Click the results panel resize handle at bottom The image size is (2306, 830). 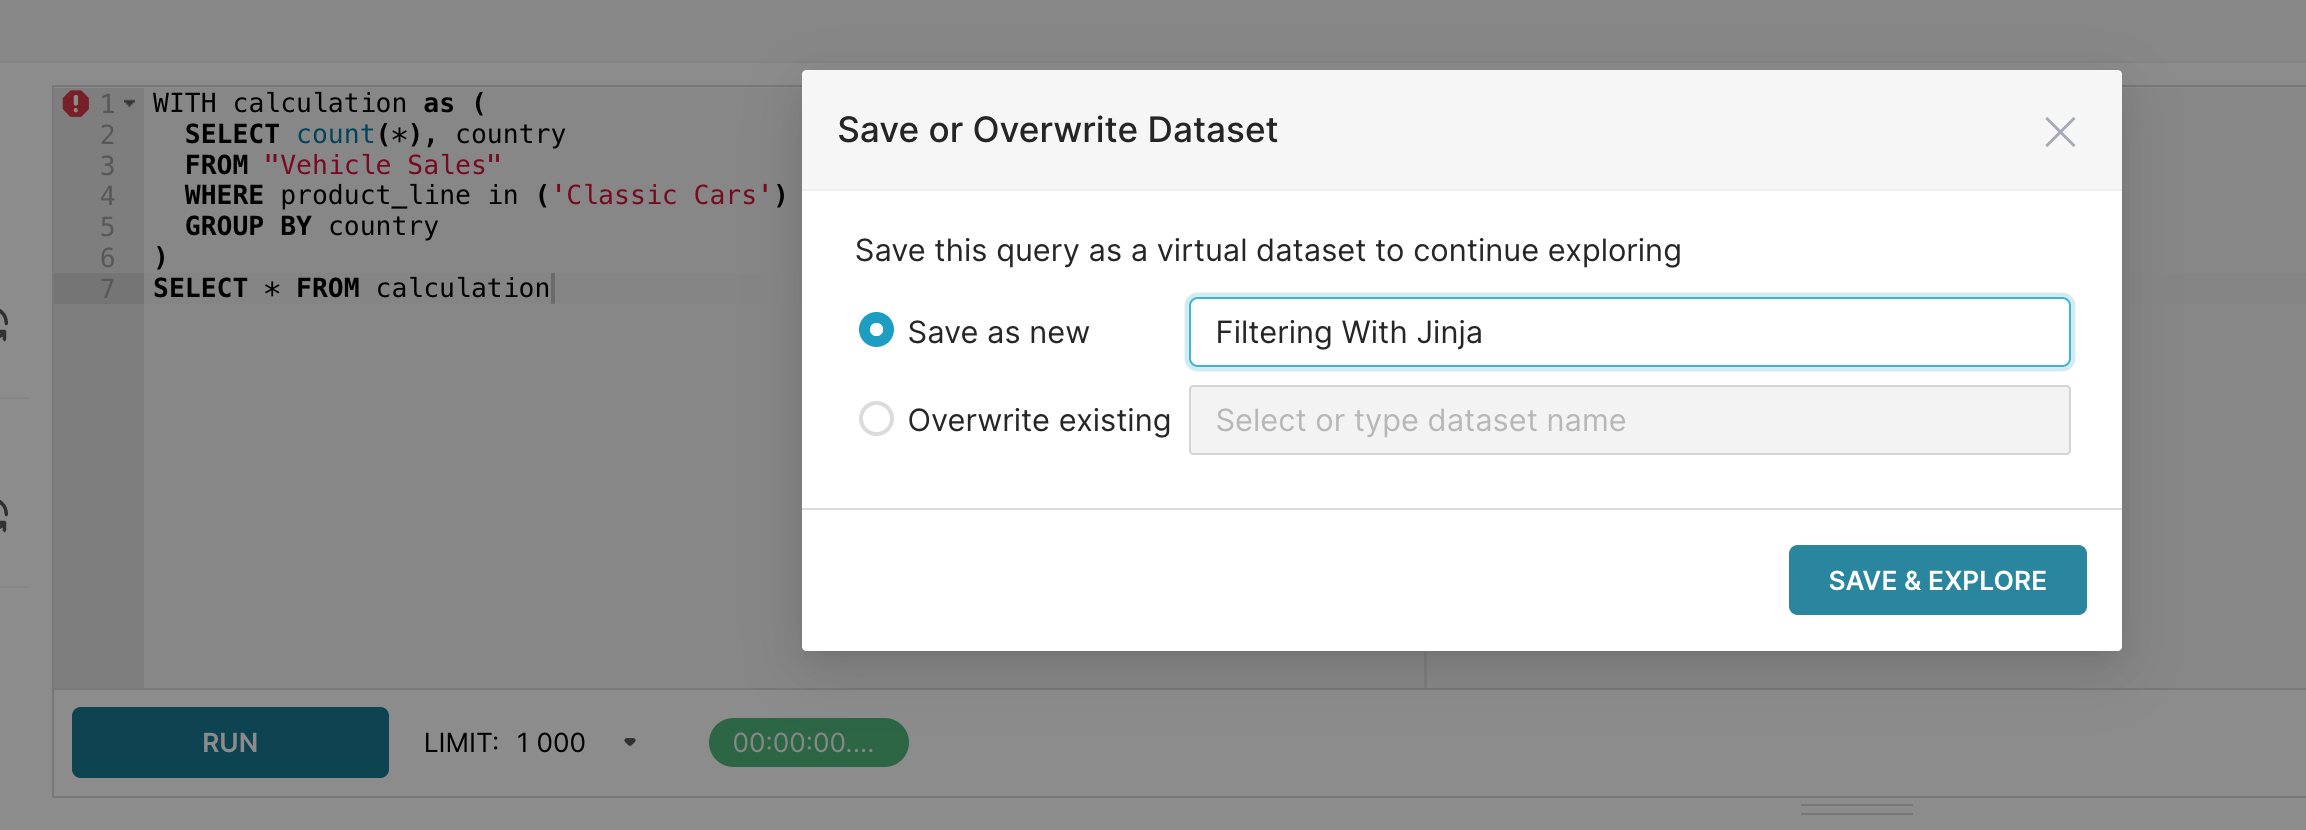(x=1856, y=809)
